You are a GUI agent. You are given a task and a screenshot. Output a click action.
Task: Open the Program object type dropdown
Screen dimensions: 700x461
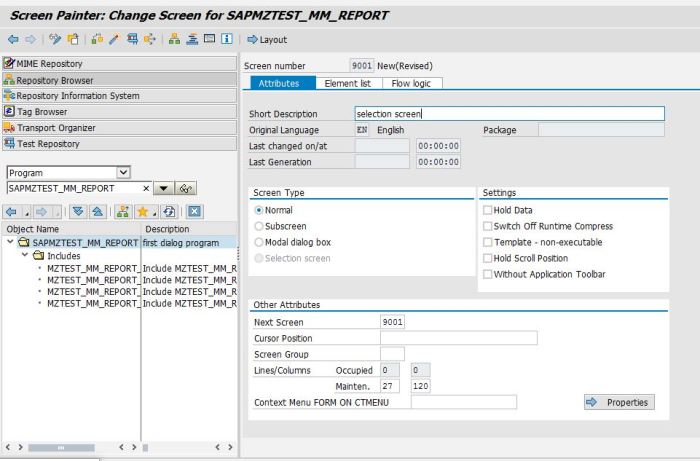coord(124,173)
